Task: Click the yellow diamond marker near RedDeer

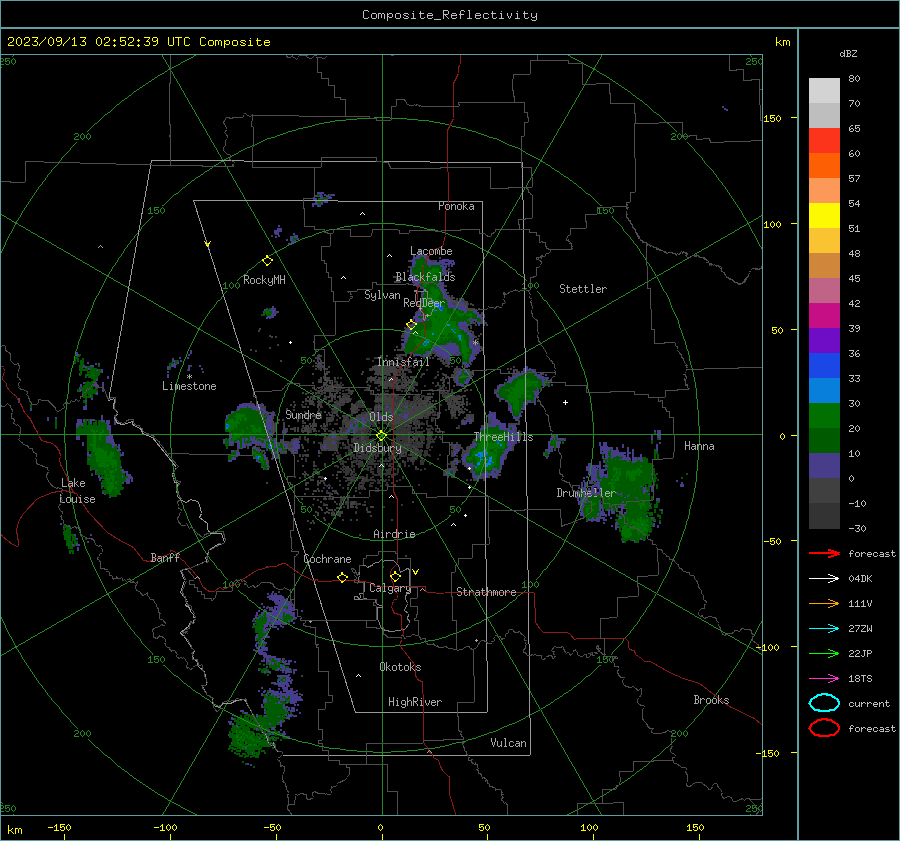Action: click(411, 325)
